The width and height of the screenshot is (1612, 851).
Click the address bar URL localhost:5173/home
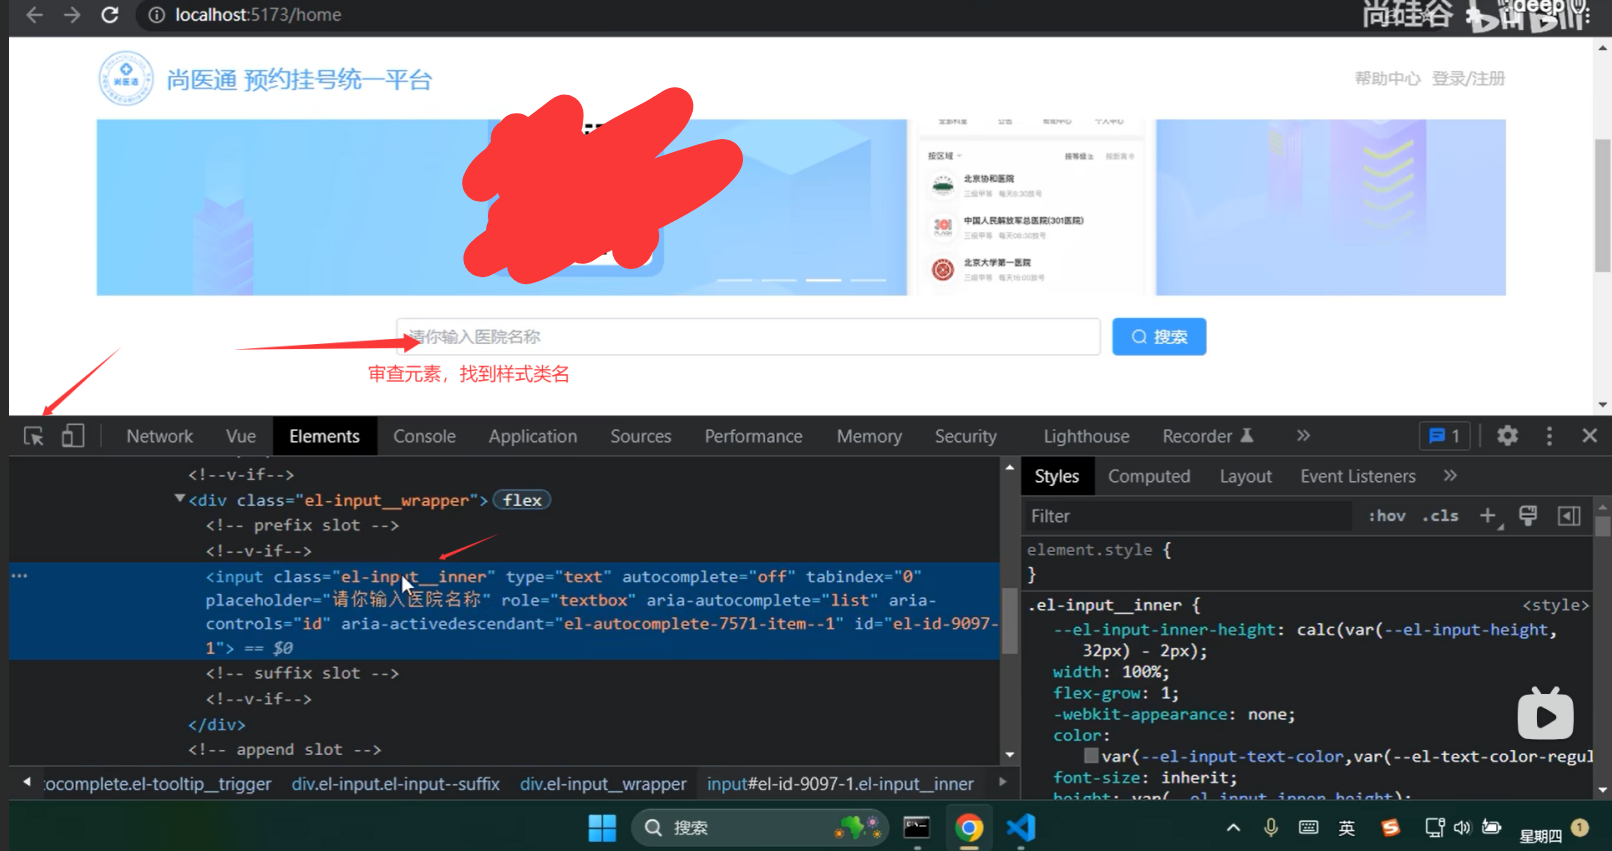point(258,15)
